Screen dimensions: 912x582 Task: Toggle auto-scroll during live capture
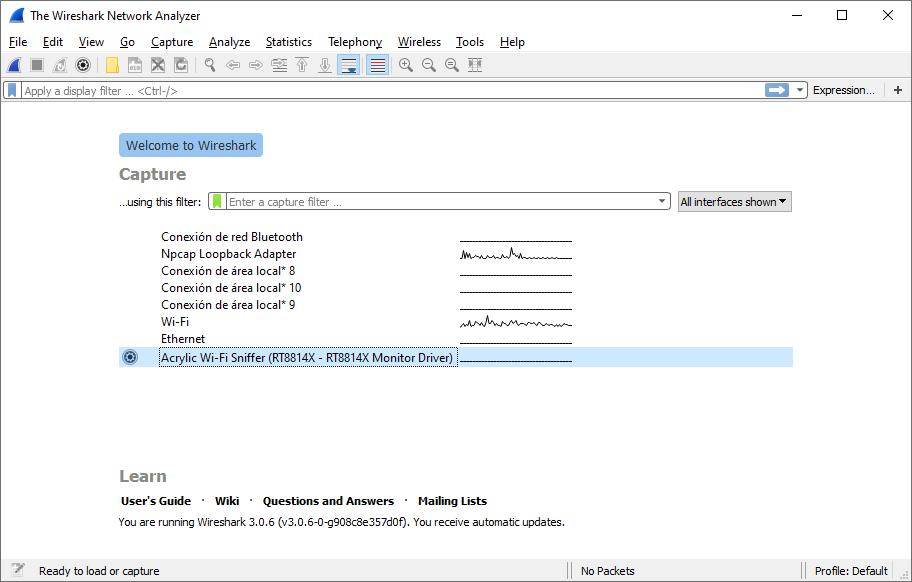(x=349, y=65)
